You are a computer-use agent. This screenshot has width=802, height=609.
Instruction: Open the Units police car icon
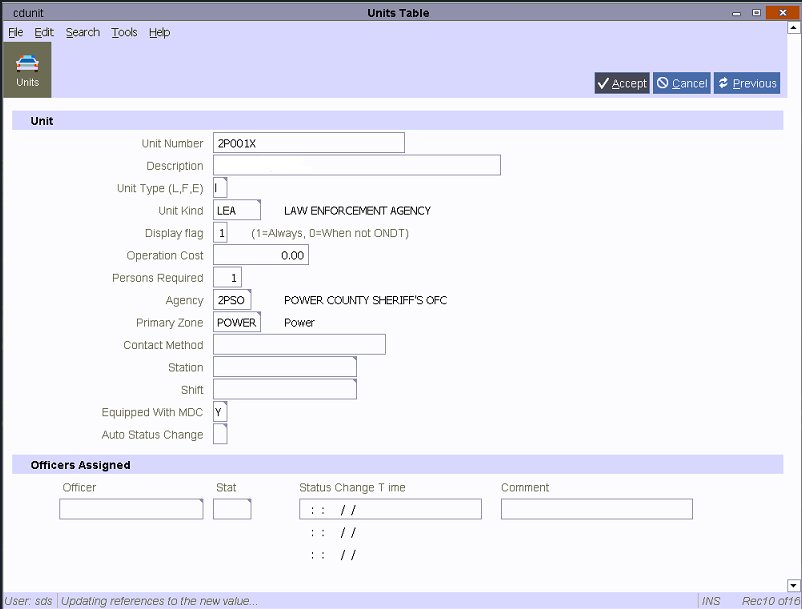27,70
